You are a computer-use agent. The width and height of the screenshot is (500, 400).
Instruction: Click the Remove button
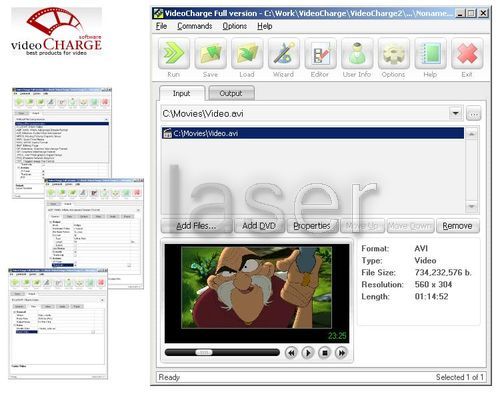click(458, 226)
